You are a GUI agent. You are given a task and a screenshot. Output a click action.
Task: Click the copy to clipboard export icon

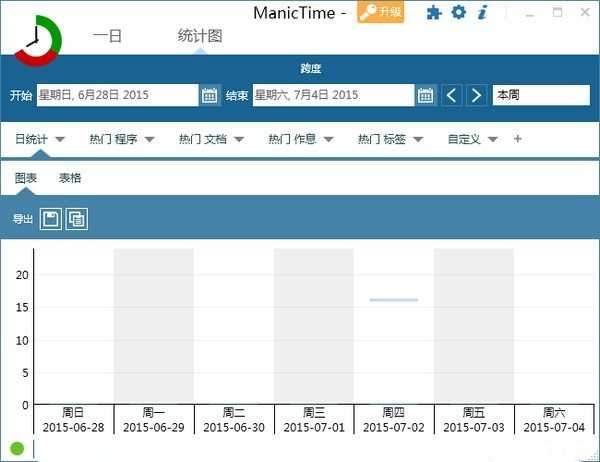pyautogui.click(x=77, y=219)
